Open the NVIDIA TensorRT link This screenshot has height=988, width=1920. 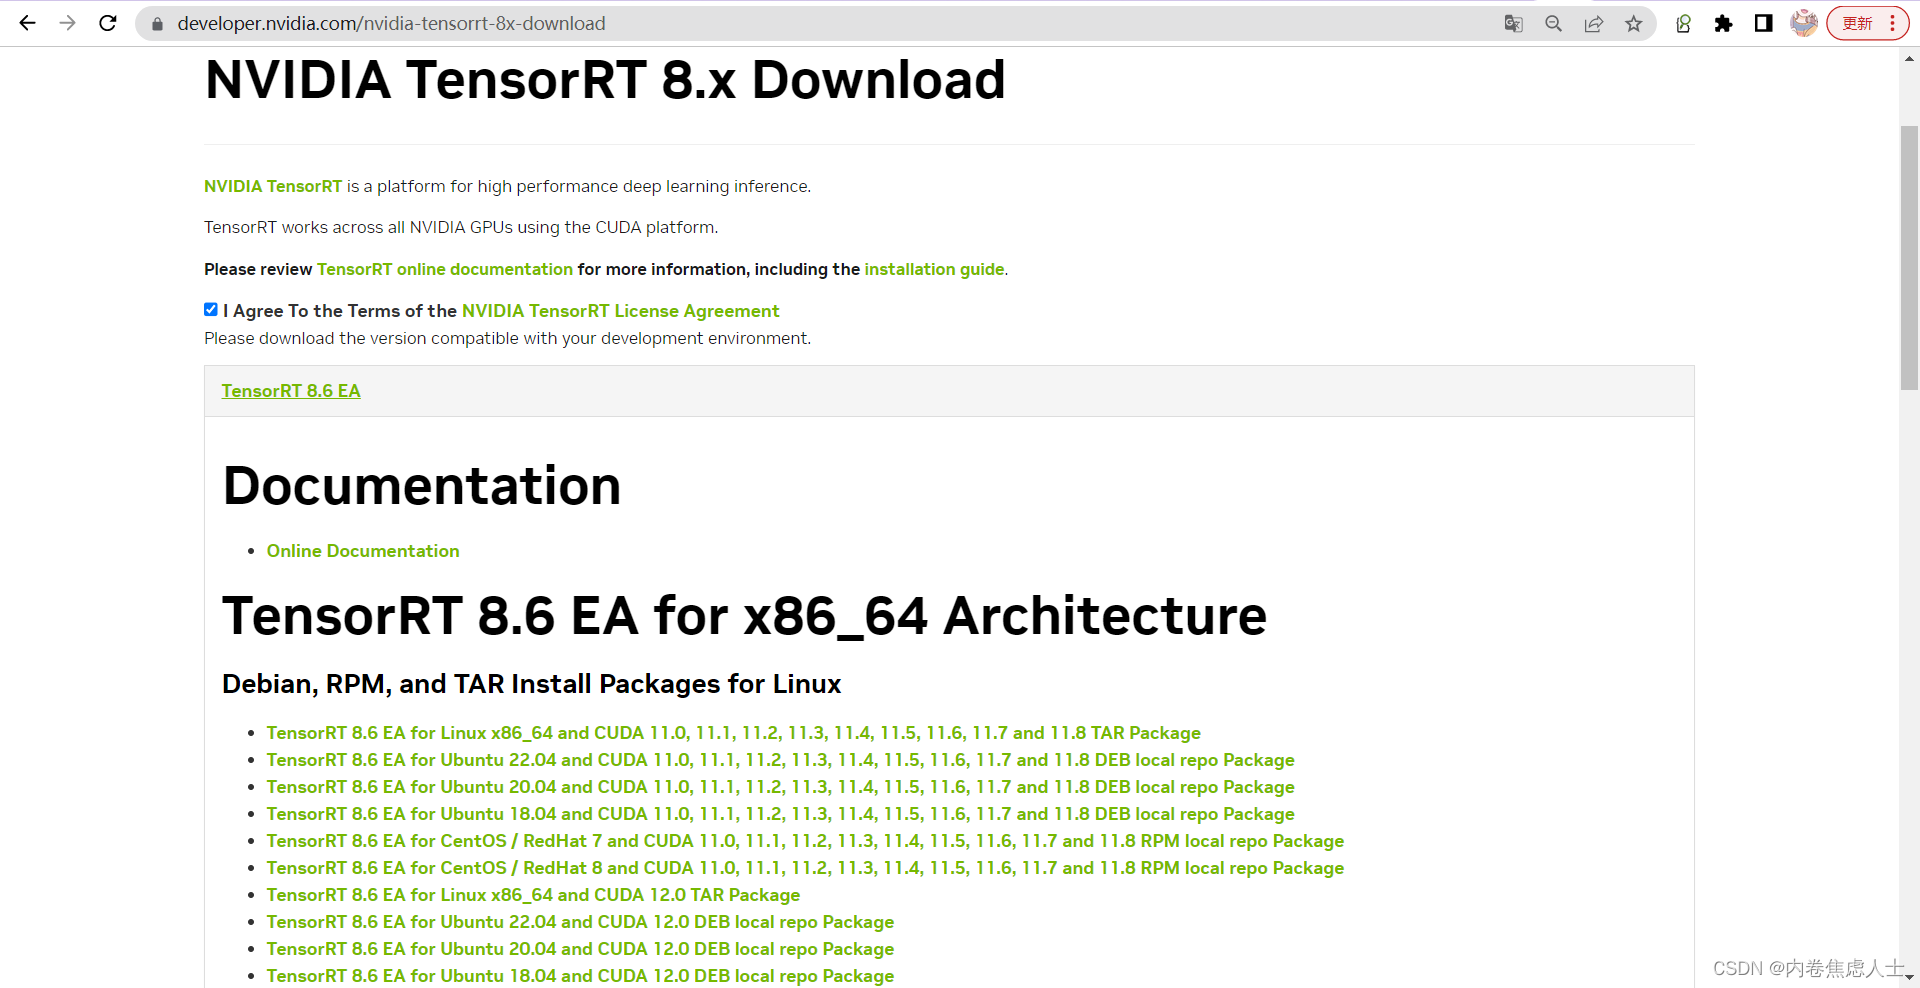(273, 186)
